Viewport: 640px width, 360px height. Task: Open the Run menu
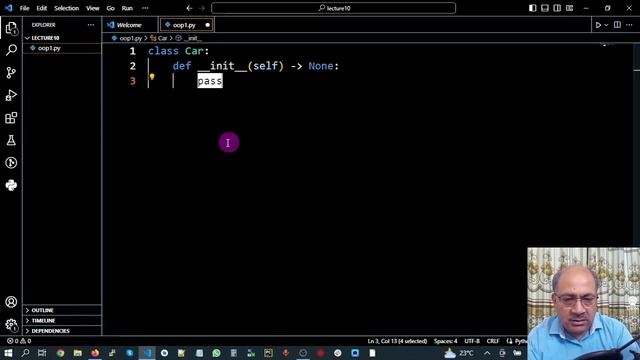(127, 8)
